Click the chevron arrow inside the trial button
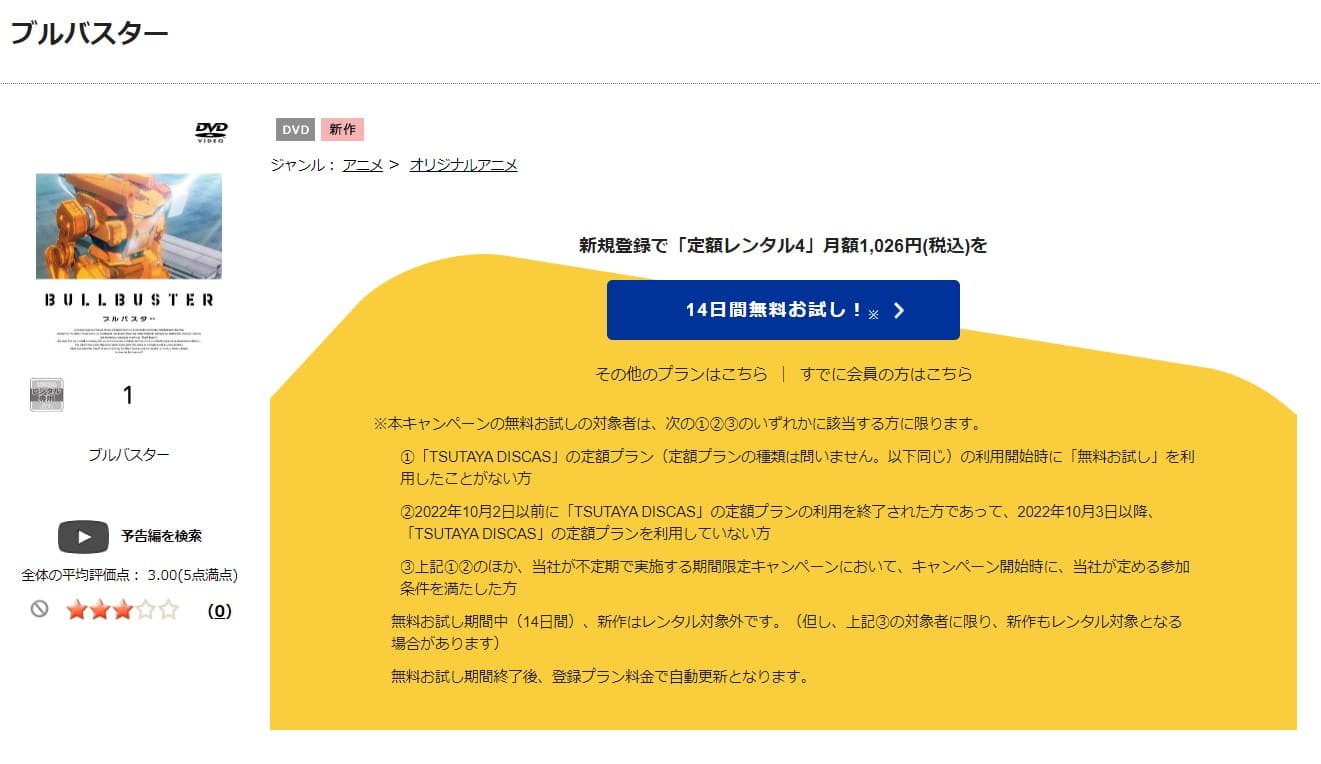This screenshot has width=1321, height=764. [899, 310]
